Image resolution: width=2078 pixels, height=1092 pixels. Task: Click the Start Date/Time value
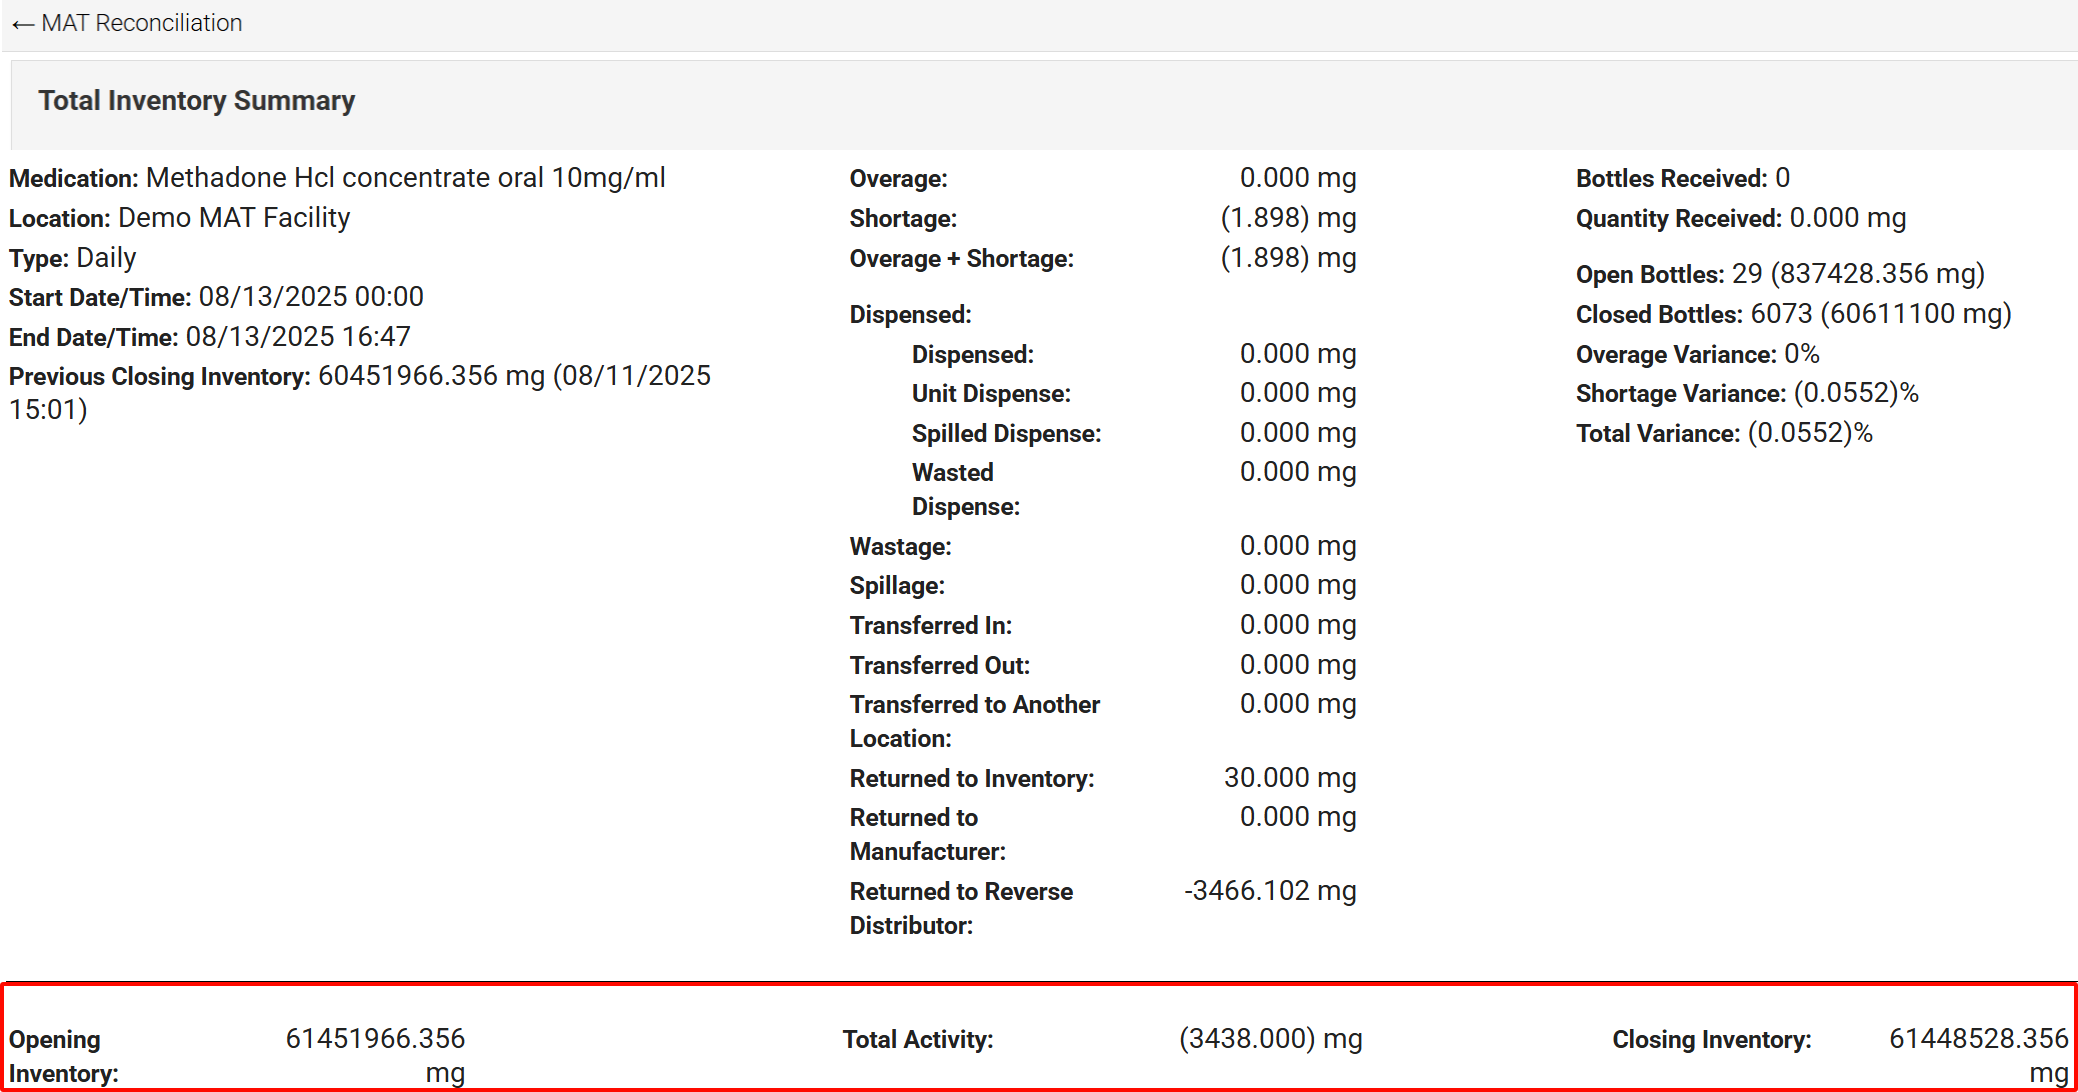(311, 297)
